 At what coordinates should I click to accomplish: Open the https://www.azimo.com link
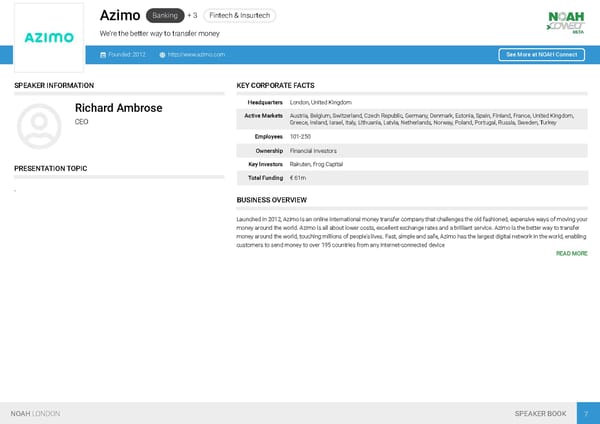click(196, 54)
